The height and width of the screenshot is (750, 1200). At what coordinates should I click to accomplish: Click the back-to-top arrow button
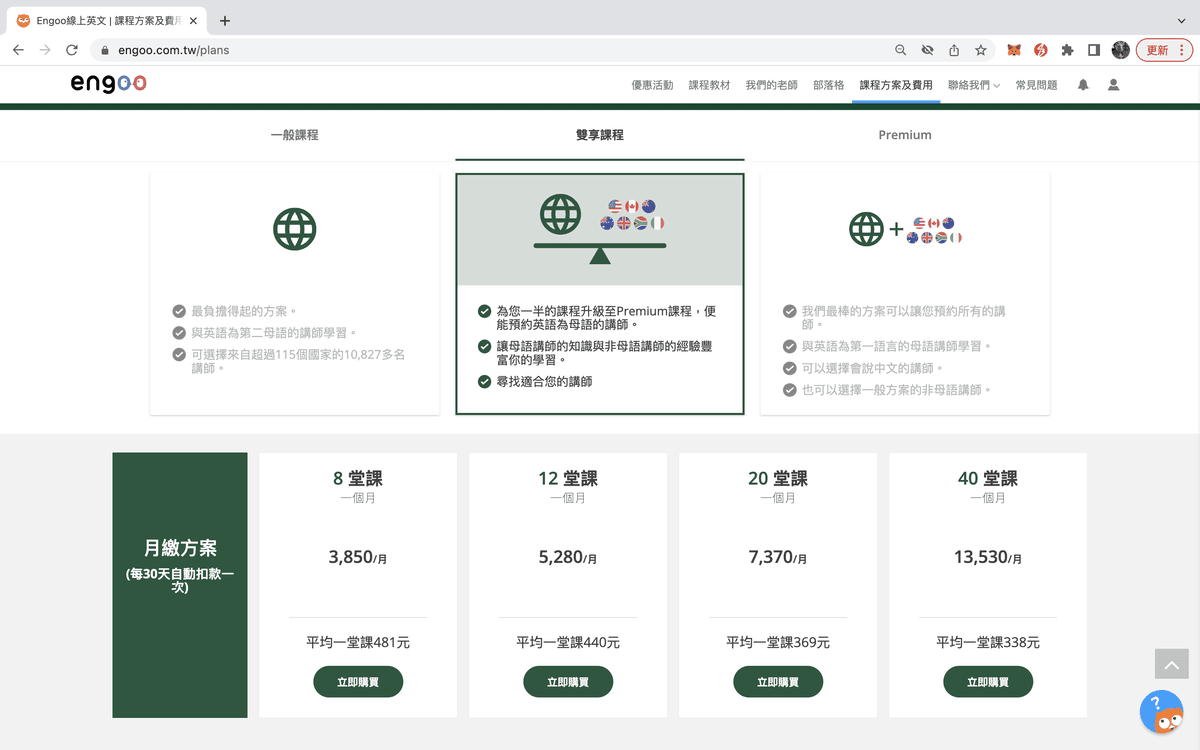coord(1171,664)
